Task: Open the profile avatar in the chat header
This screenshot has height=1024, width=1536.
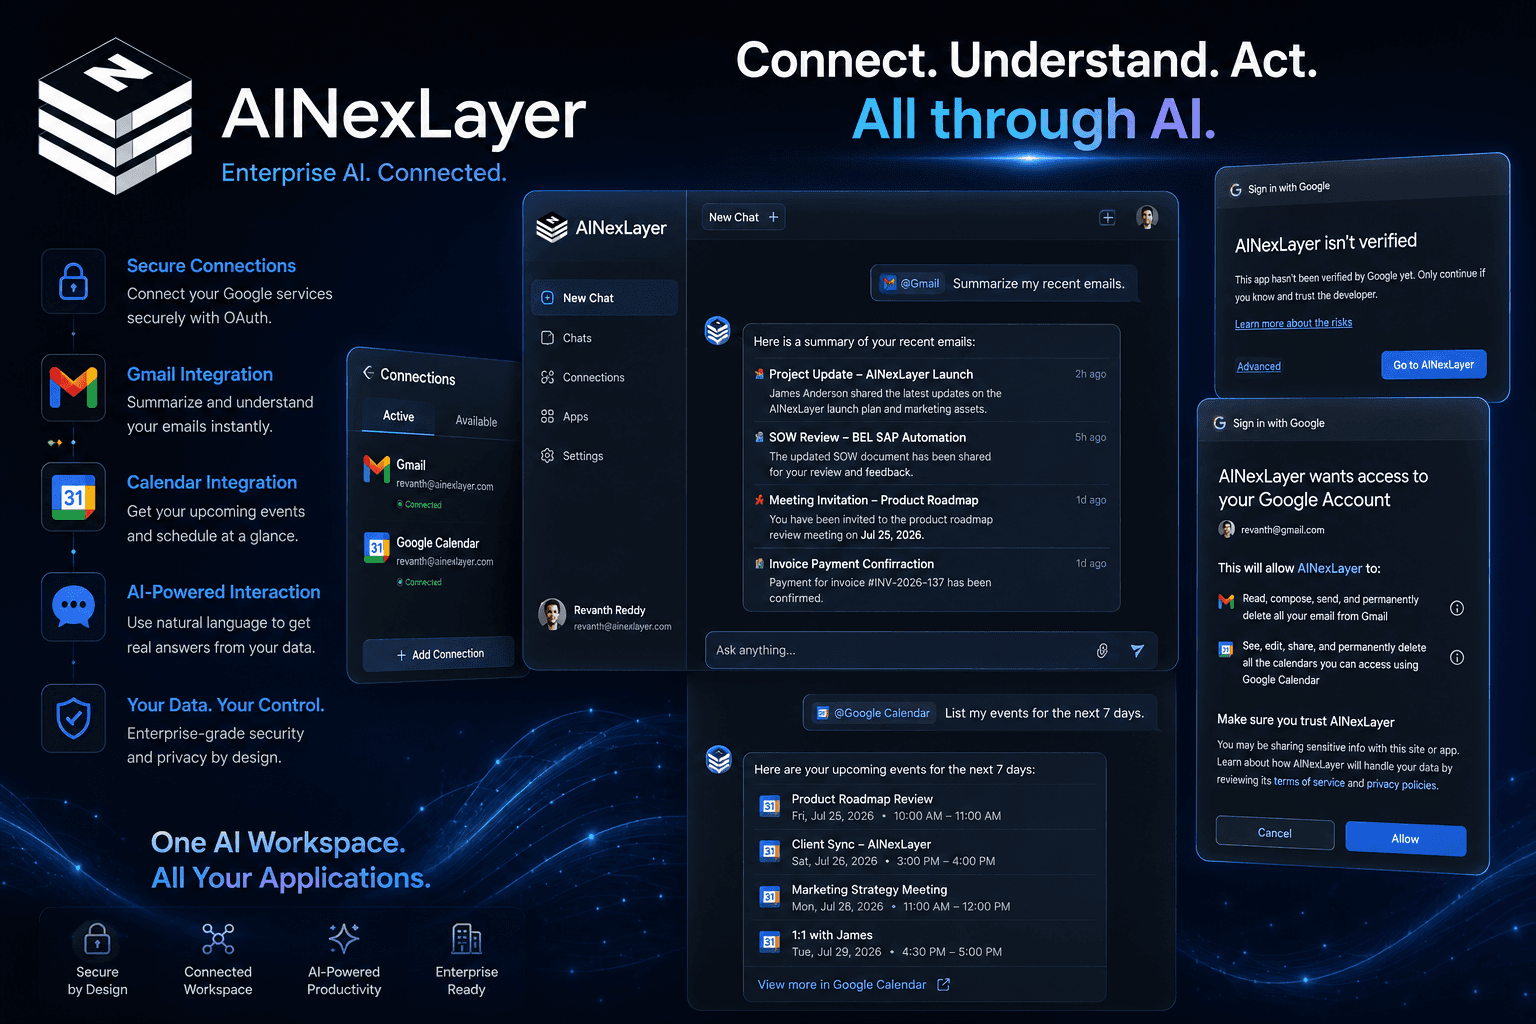Action: (x=1147, y=217)
